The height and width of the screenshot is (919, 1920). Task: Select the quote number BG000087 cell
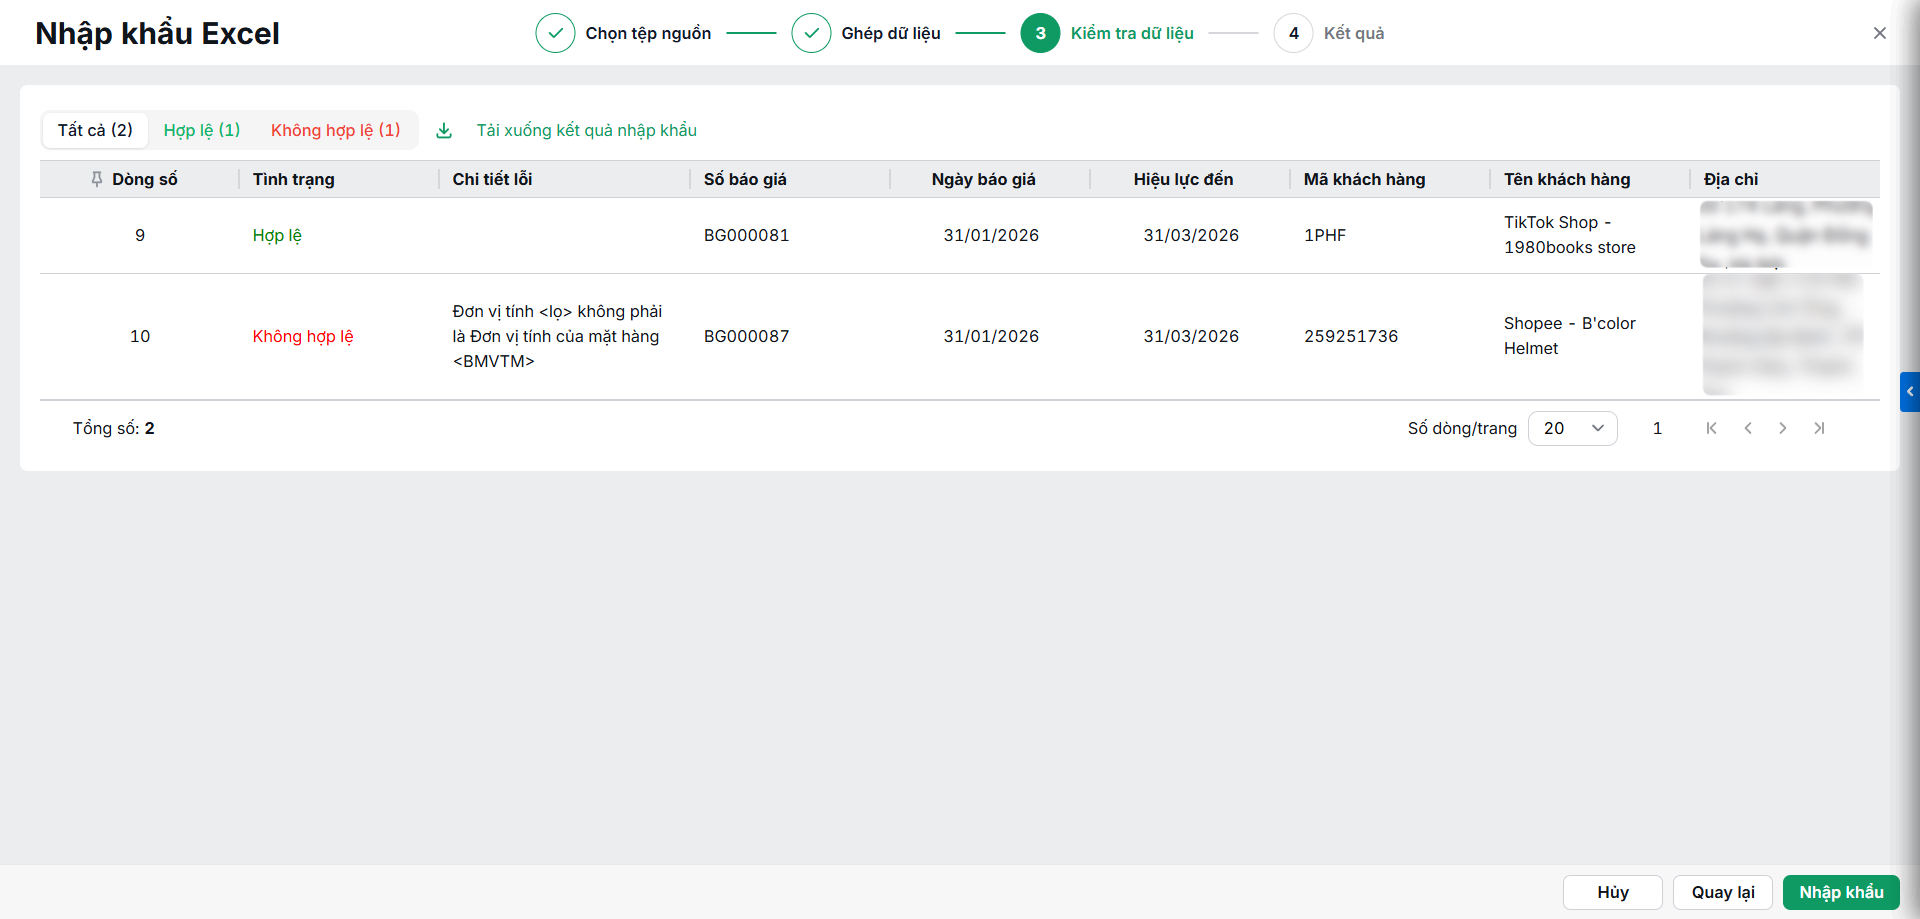(746, 336)
